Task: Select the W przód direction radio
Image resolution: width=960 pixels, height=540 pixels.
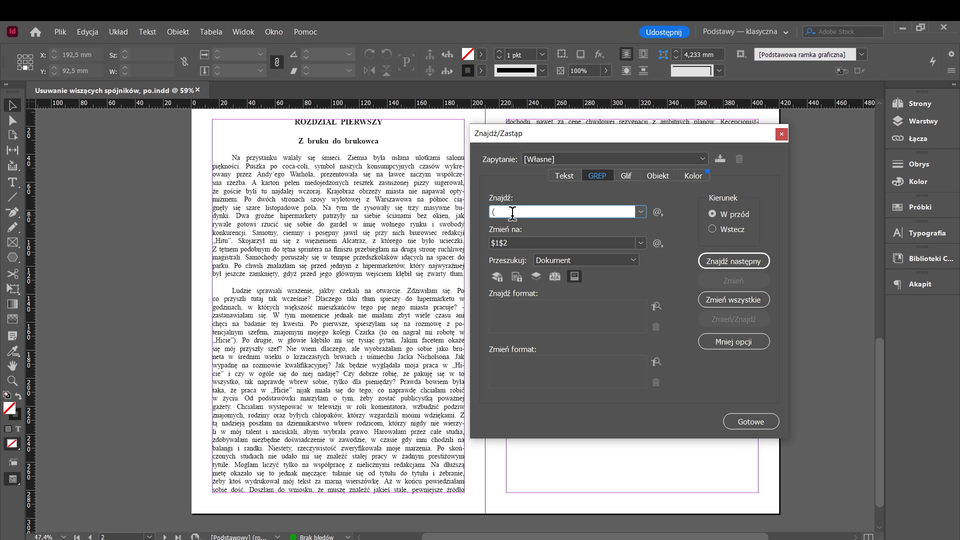Action: coord(713,214)
